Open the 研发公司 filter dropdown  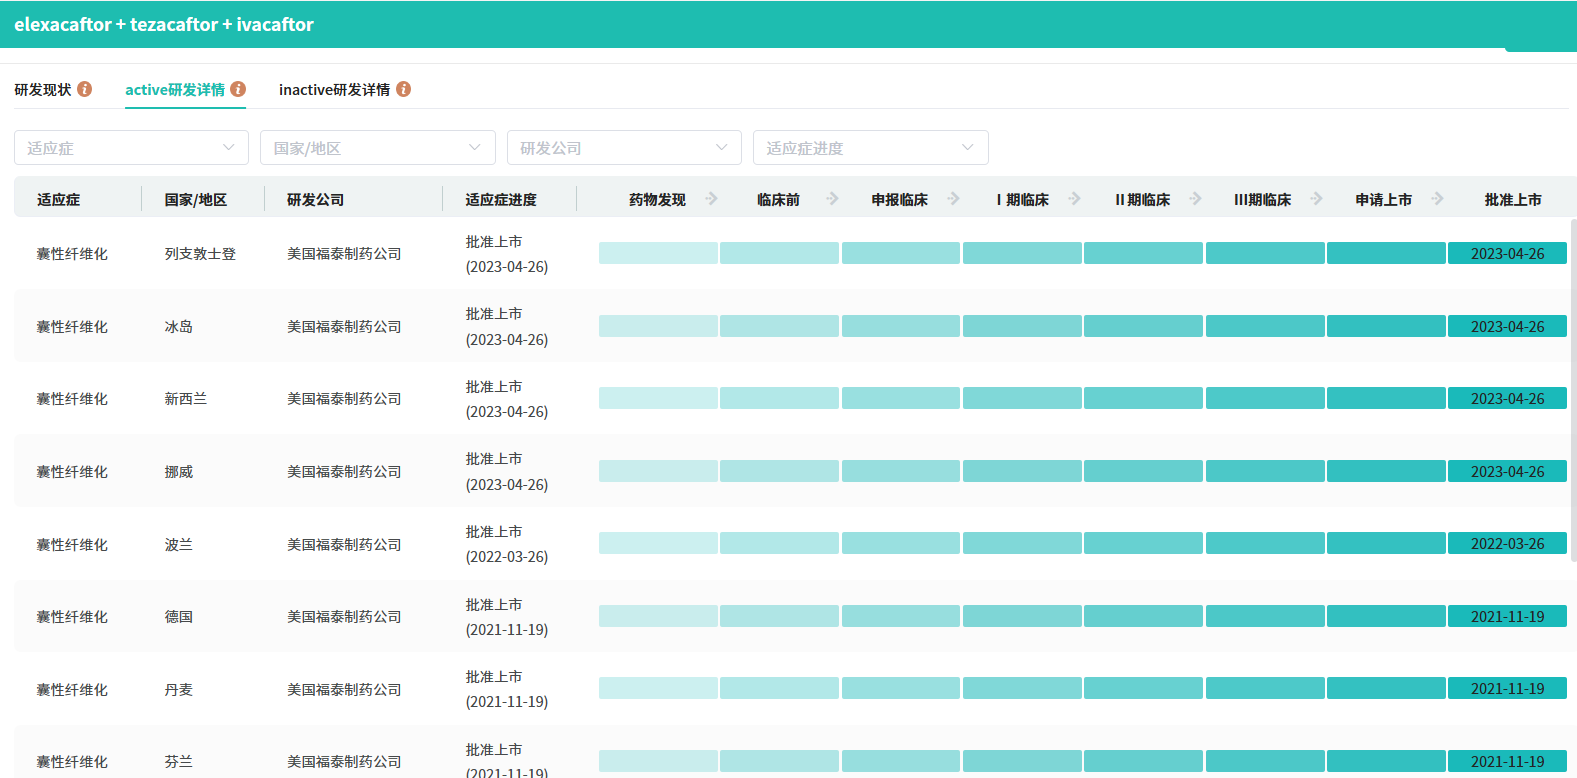[x=624, y=148]
